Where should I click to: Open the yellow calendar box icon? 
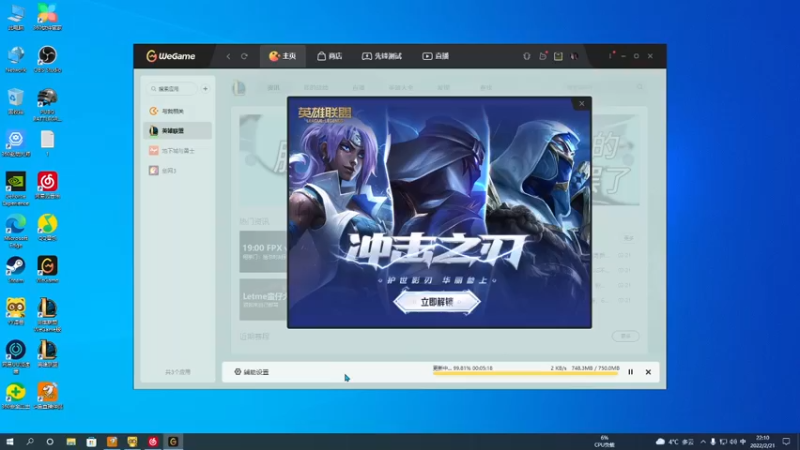pos(558,56)
